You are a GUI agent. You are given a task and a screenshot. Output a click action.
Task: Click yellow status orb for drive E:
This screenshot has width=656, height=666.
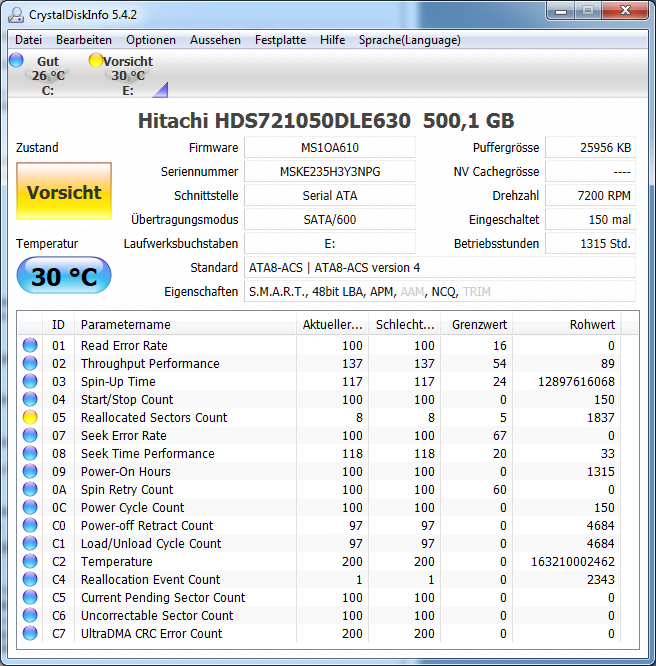pyautogui.click(x=96, y=60)
